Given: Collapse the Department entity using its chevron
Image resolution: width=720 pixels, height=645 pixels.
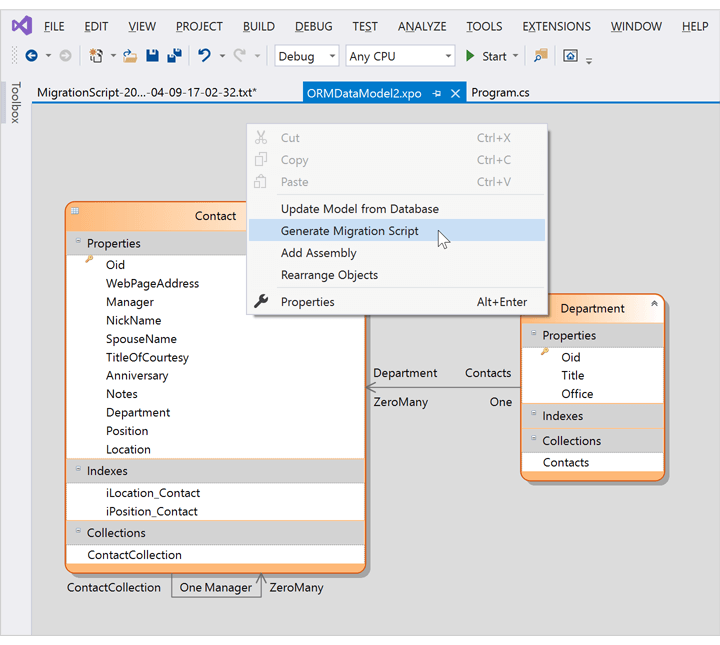Looking at the screenshot, I should [x=654, y=303].
